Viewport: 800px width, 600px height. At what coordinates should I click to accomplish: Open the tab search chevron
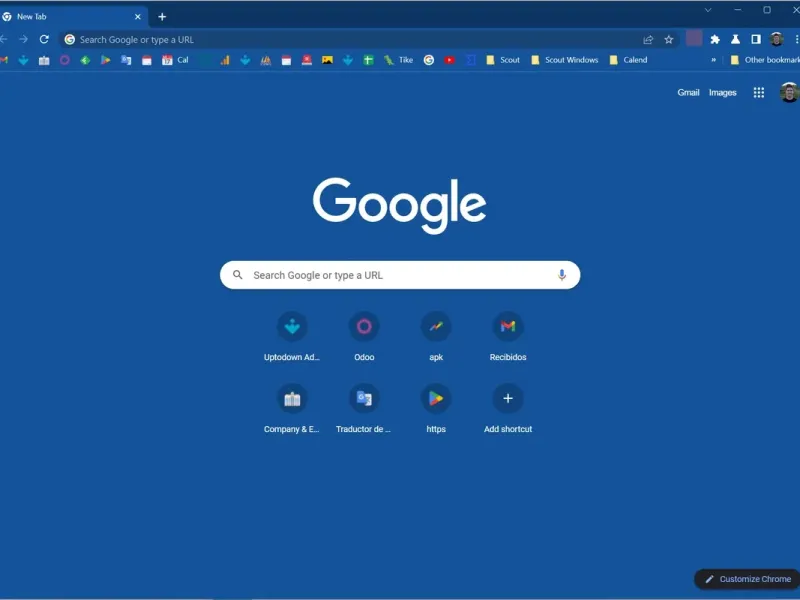pyautogui.click(x=708, y=10)
